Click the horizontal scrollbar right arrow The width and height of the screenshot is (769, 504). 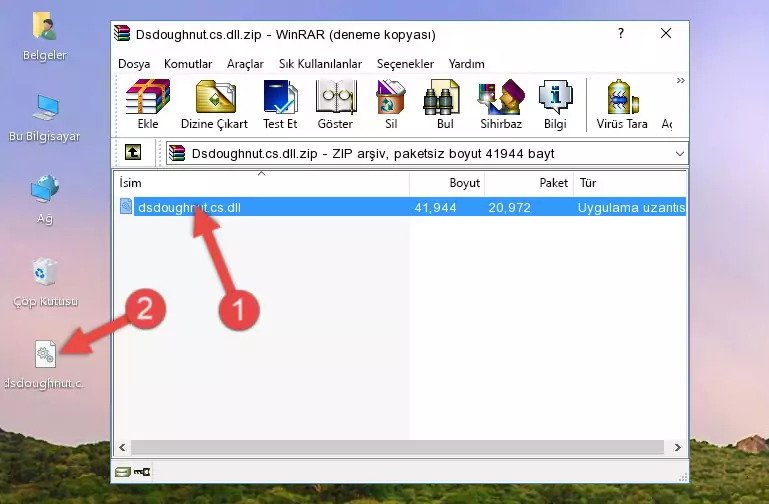pos(678,447)
